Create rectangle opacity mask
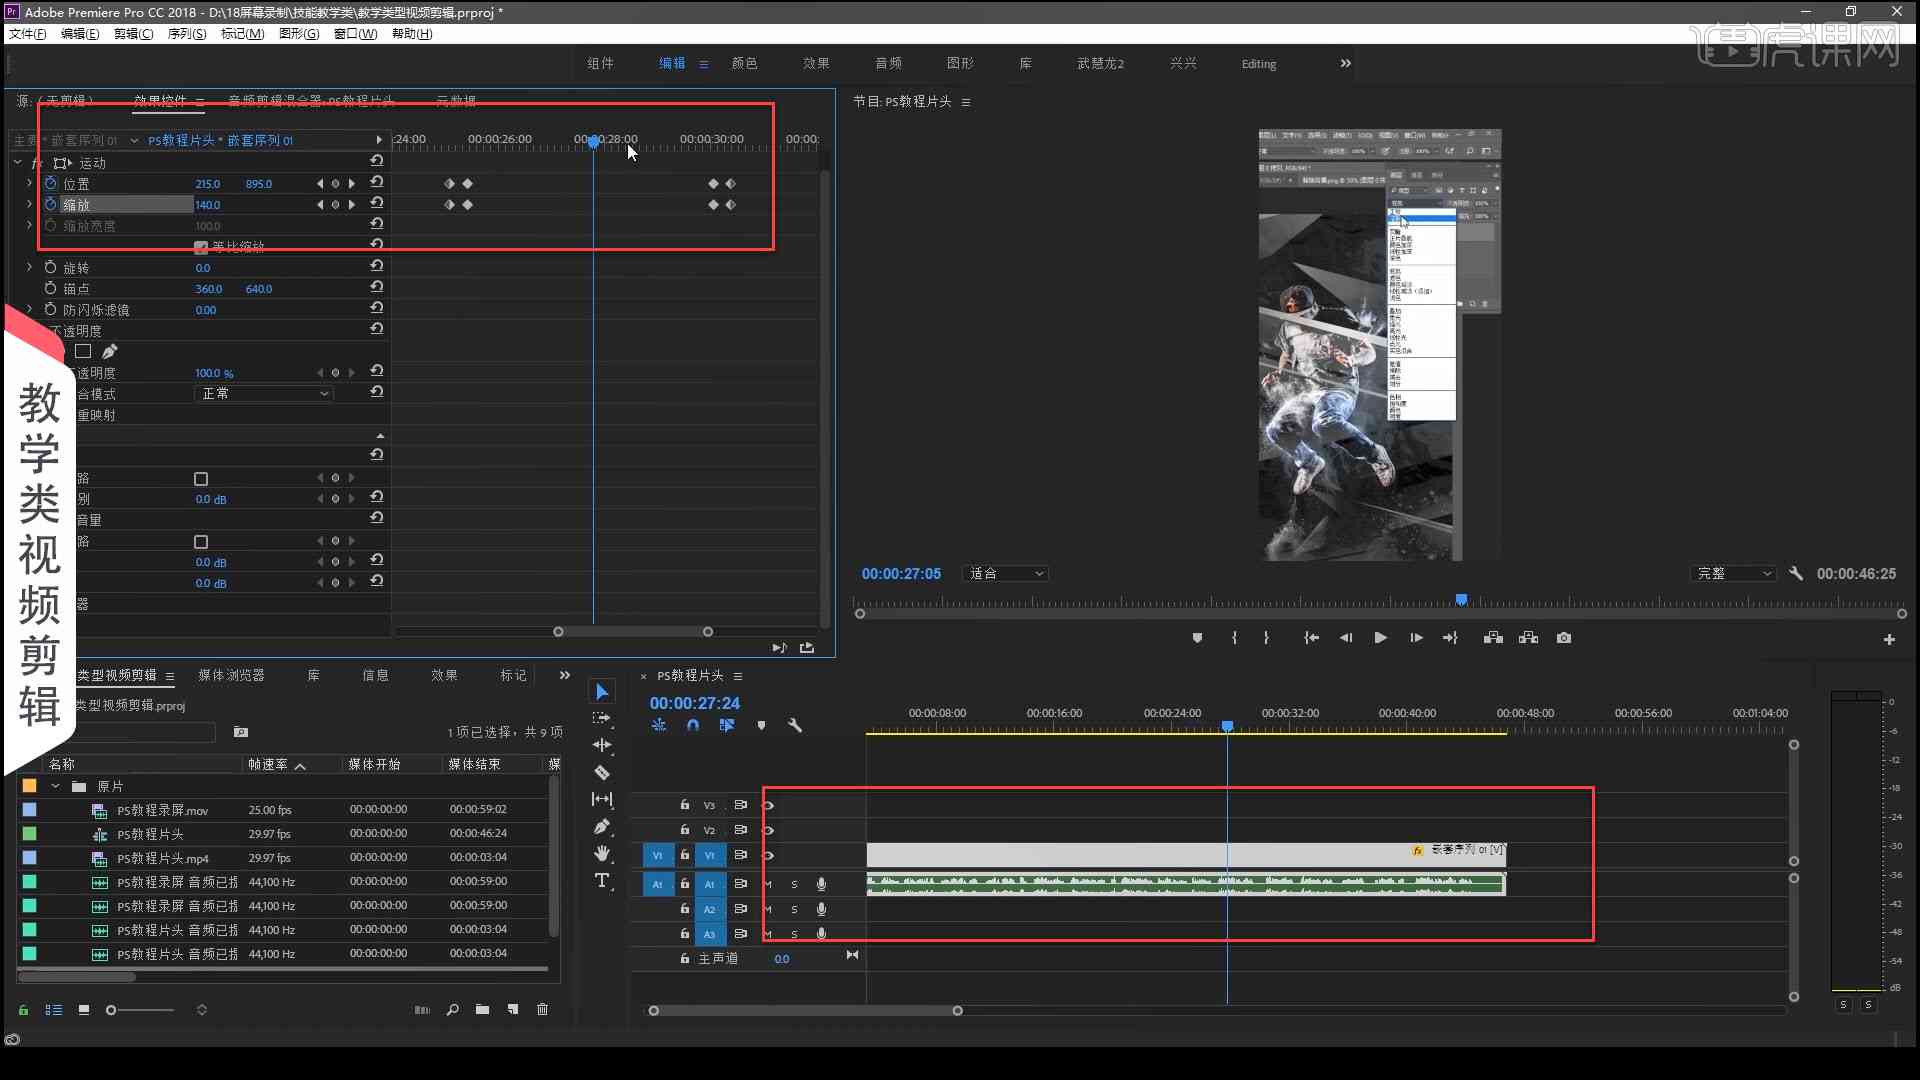This screenshot has height=1080, width=1920. tap(83, 351)
